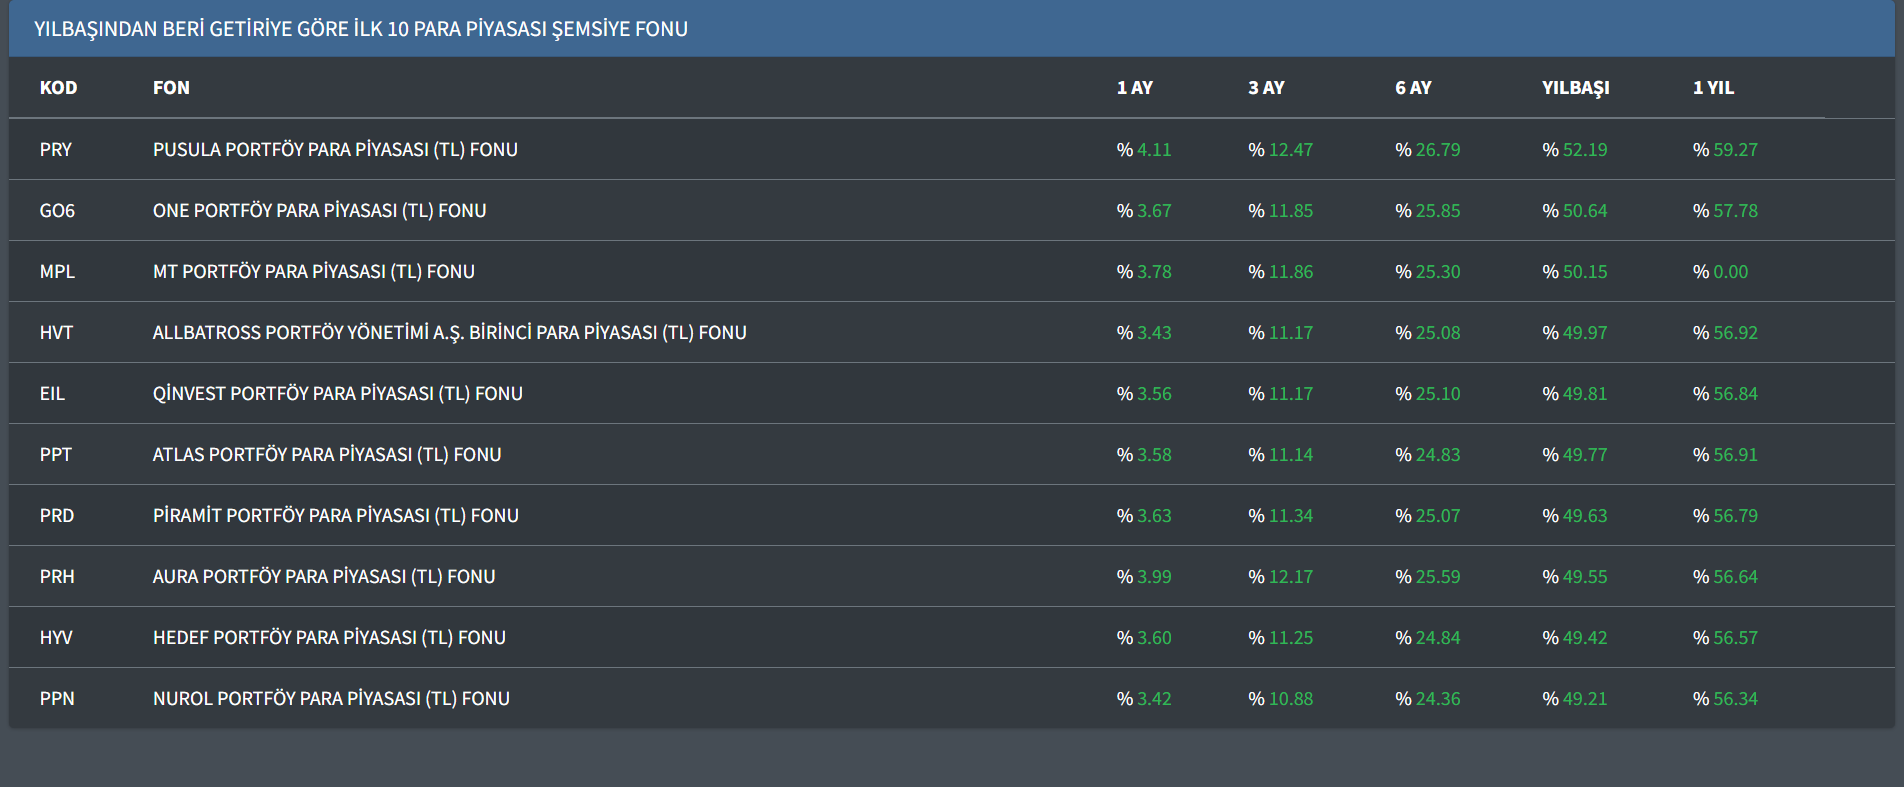Click Hedef Portföy Para Piyasası (TL) Fonu
Image resolution: width=1904 pixels, height=787 pixels.
(x=329, y=638)
